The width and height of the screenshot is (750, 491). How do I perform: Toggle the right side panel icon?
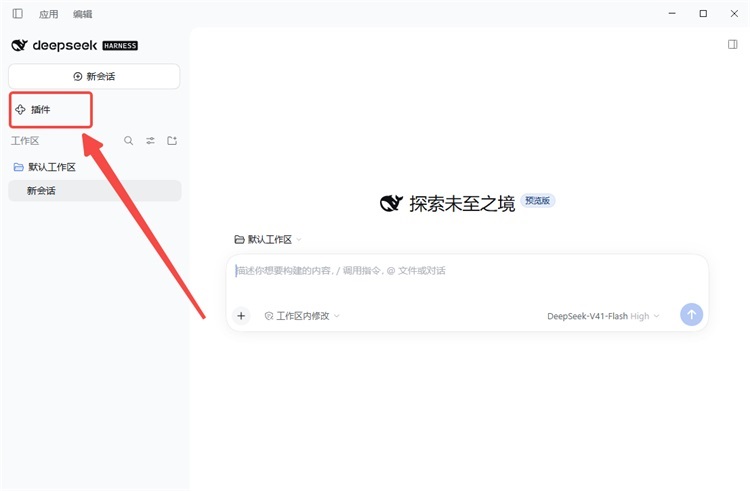point(732,44)
